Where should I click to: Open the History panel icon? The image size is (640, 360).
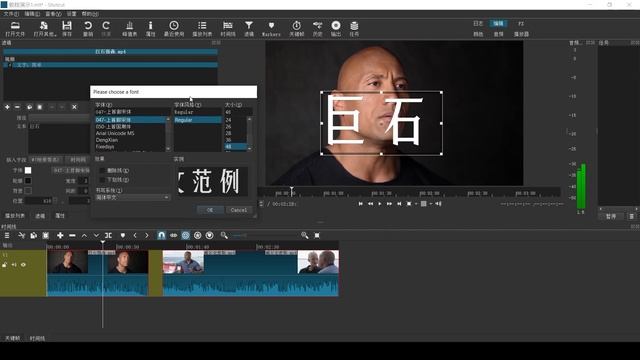pos(318,29)
